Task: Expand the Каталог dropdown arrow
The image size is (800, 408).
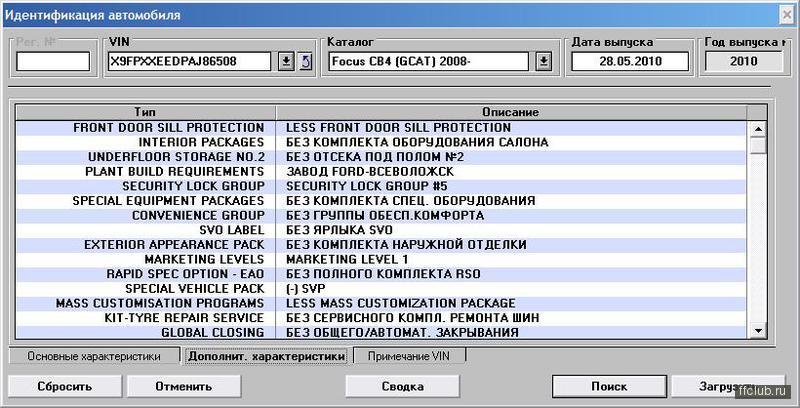Action: point(543,62)
